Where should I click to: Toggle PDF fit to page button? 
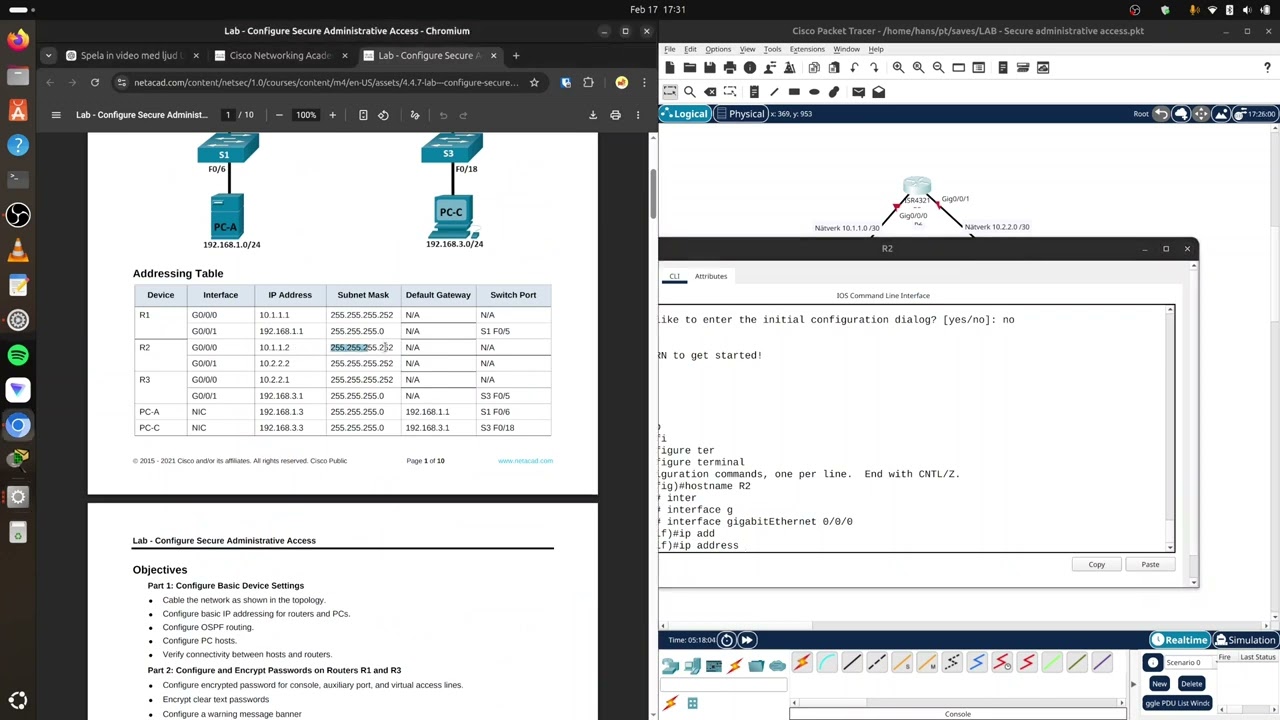tap(363, 115)
